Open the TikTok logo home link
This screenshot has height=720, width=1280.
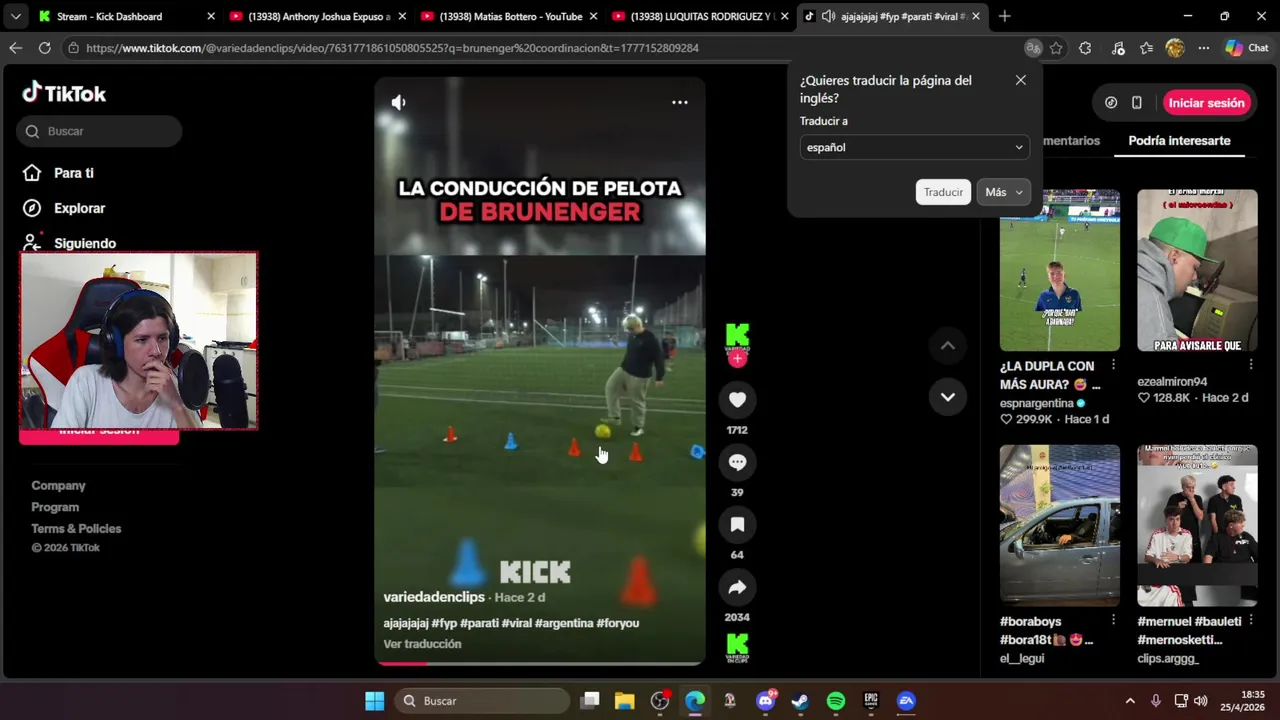pos(64,93)
